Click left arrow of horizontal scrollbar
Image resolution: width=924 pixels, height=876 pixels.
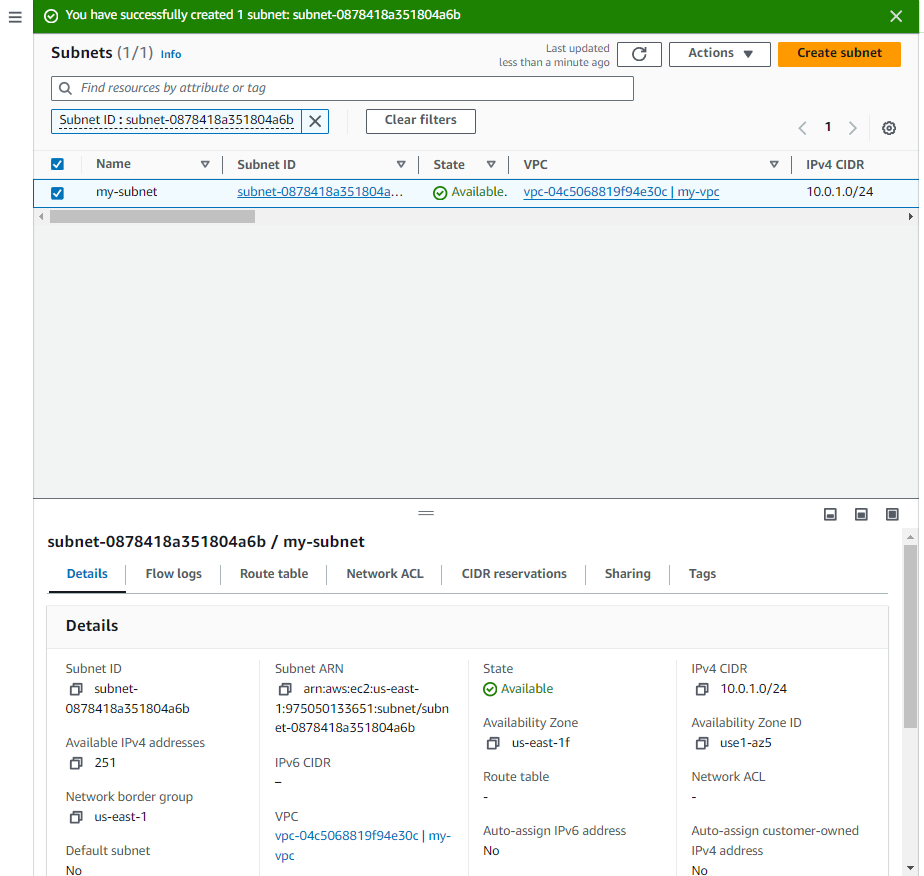point(41,217)
